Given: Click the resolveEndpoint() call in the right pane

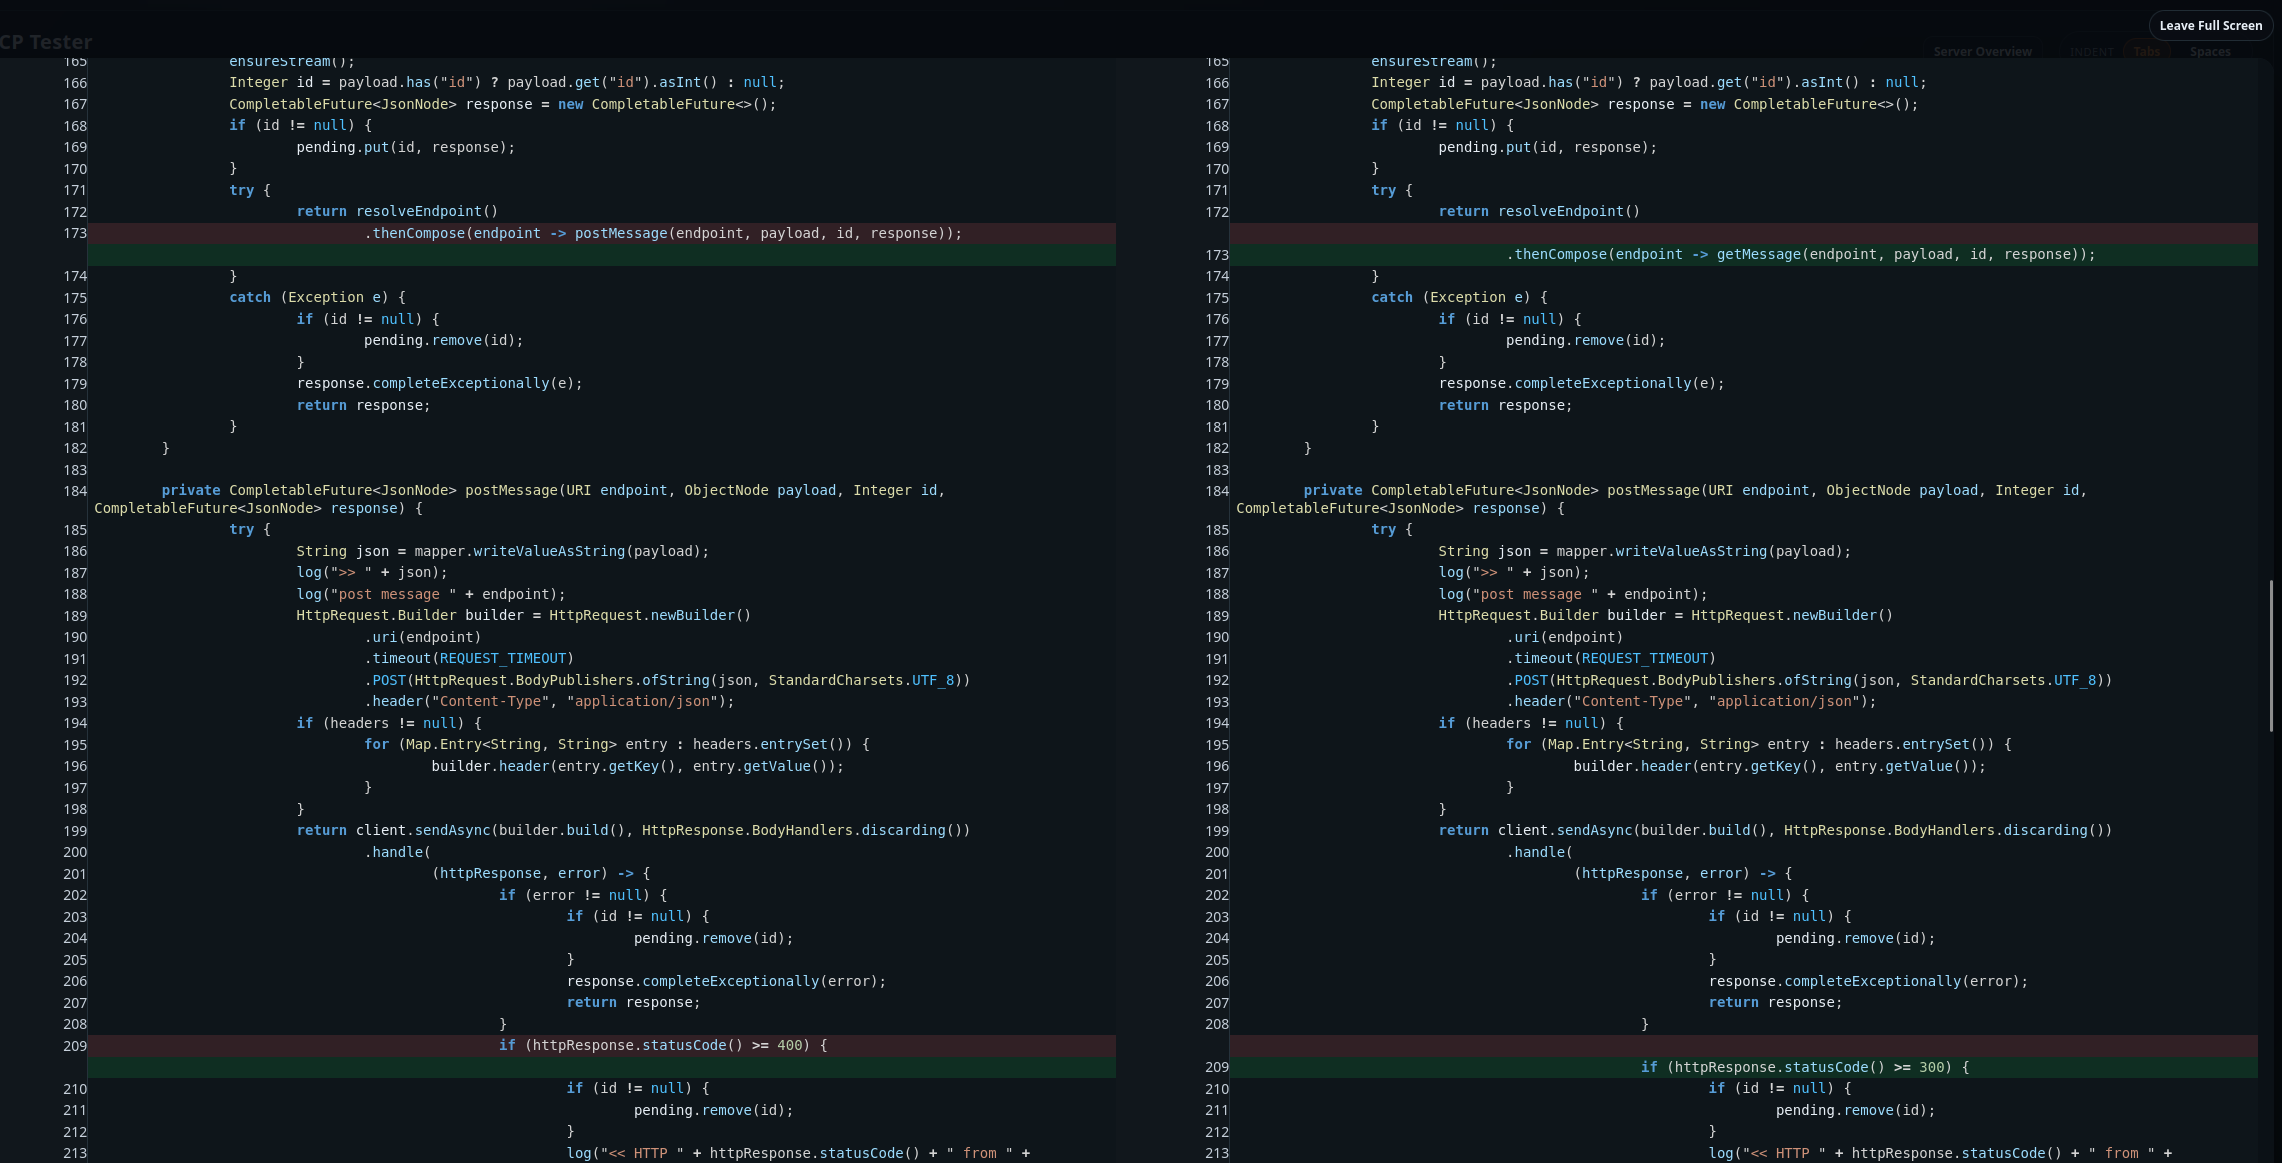Looking at the screenshot, I should 1568,212.
